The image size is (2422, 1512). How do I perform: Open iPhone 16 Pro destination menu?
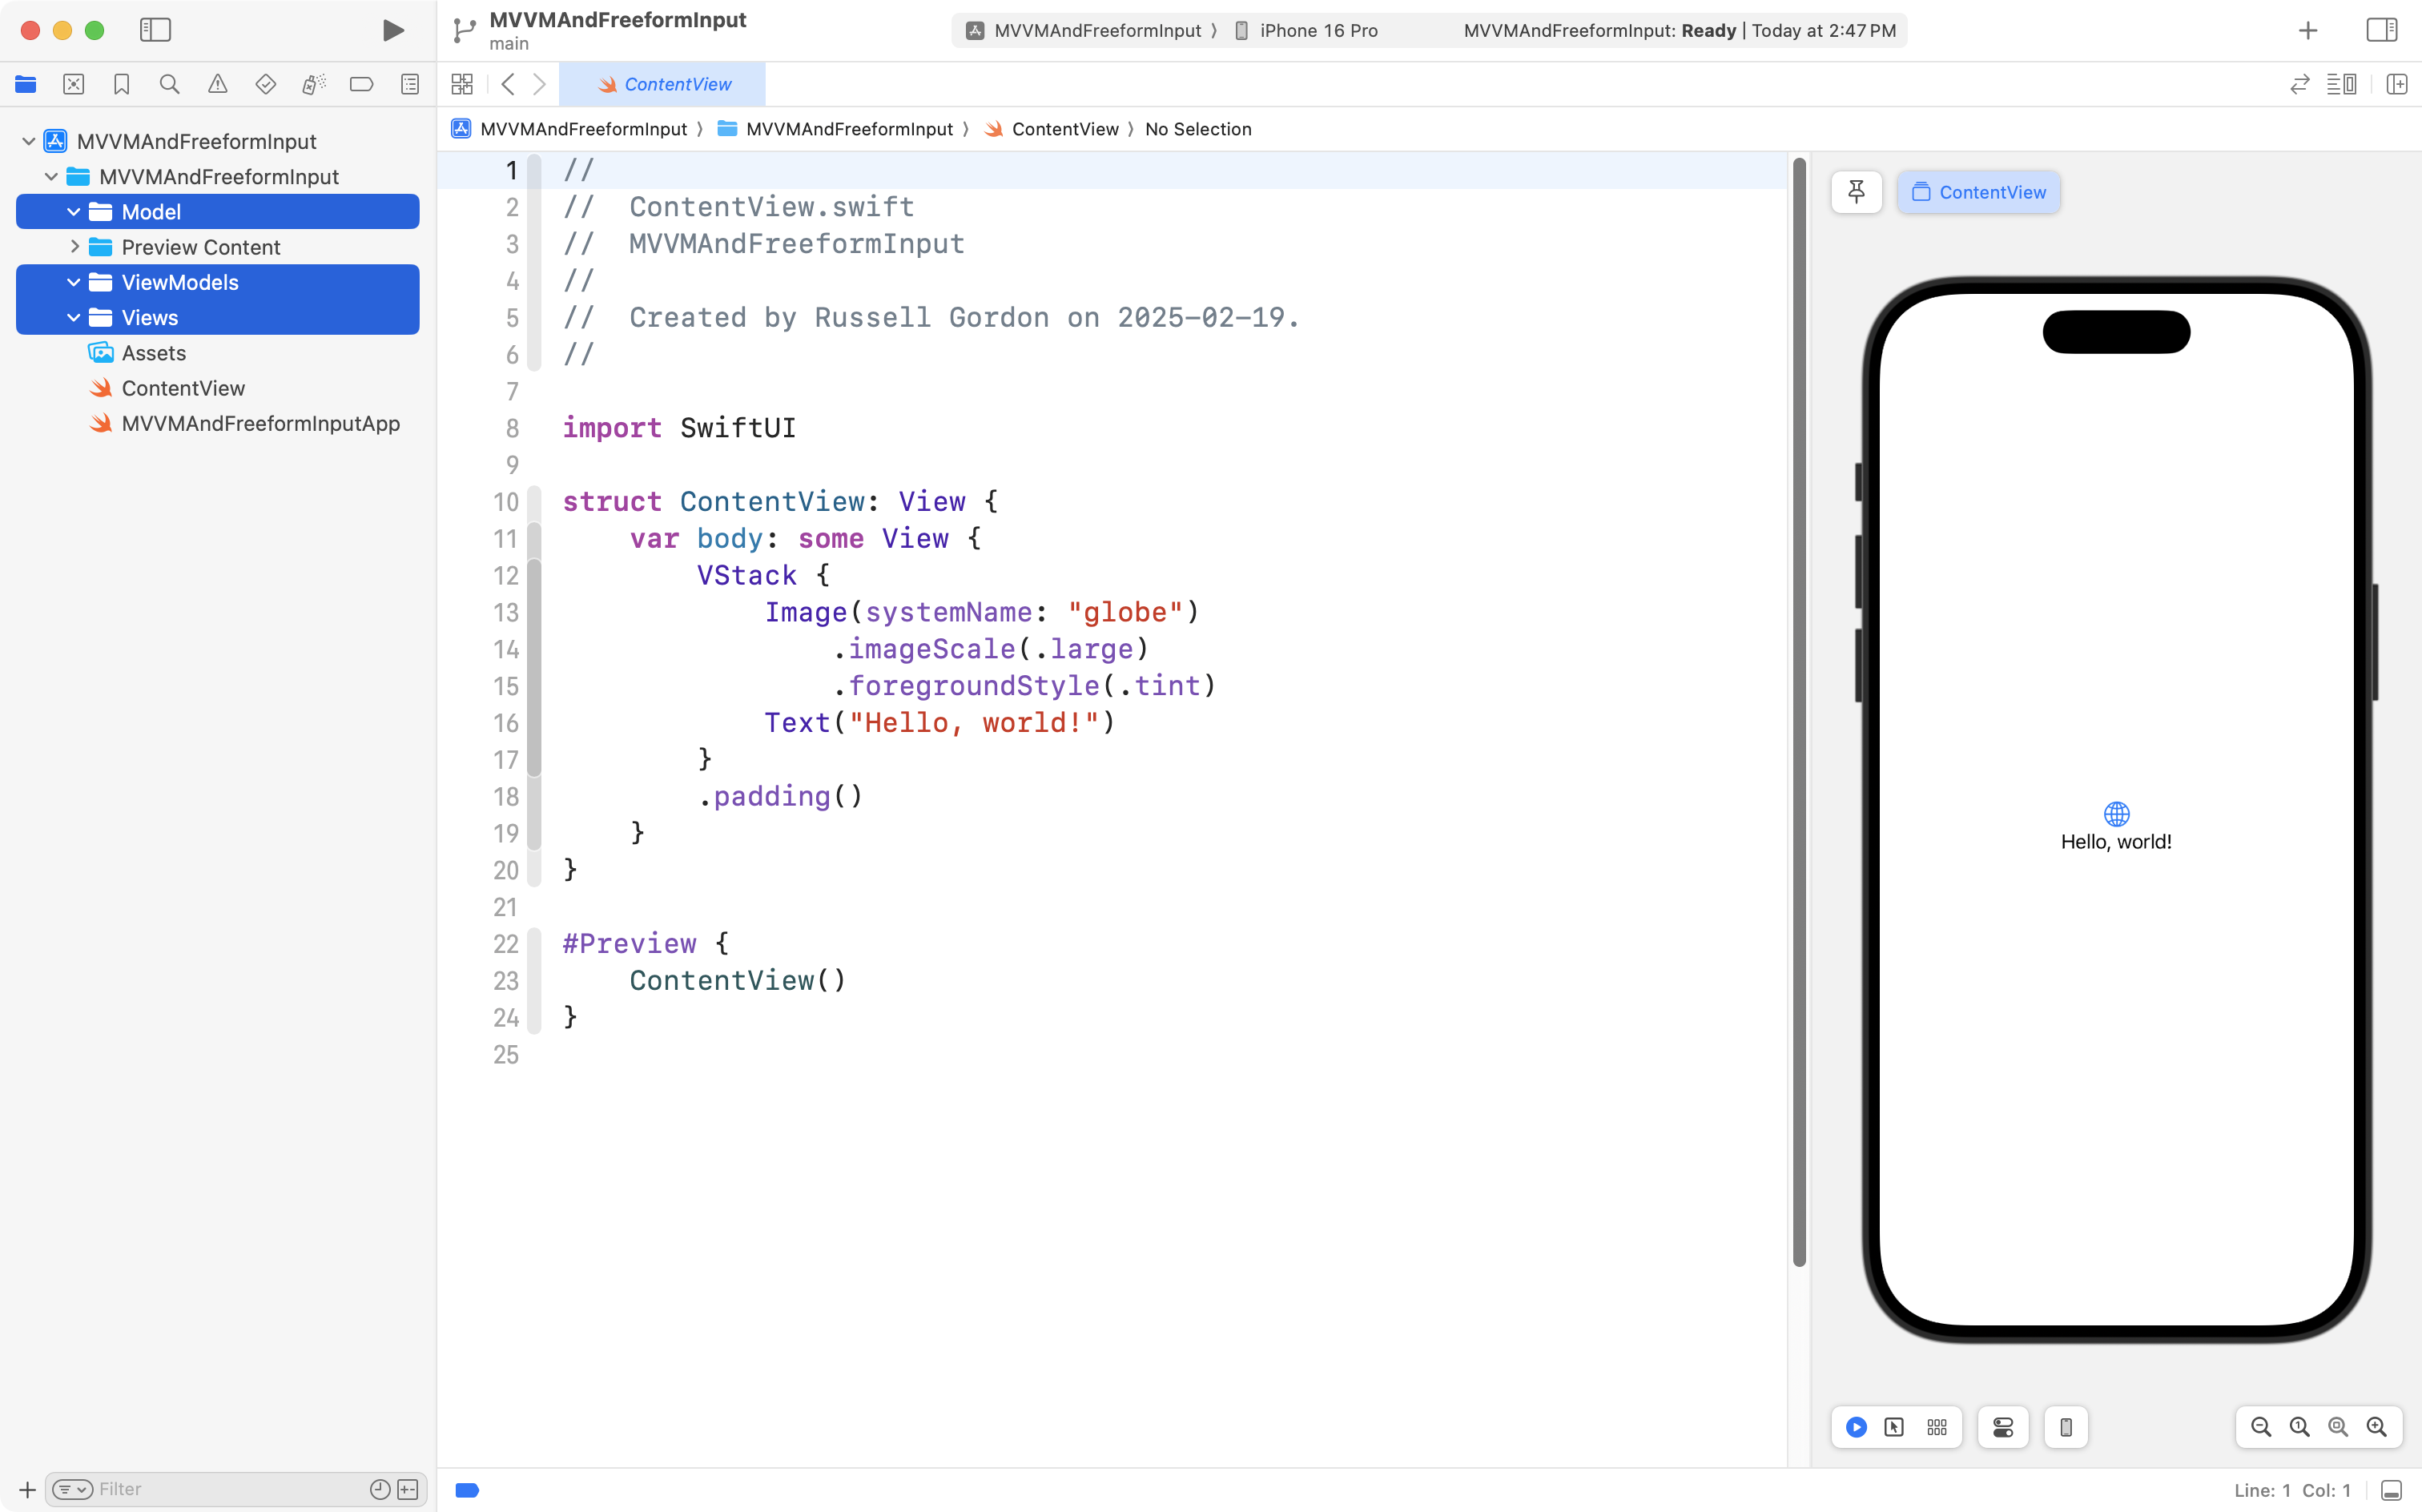[1317, 30]
